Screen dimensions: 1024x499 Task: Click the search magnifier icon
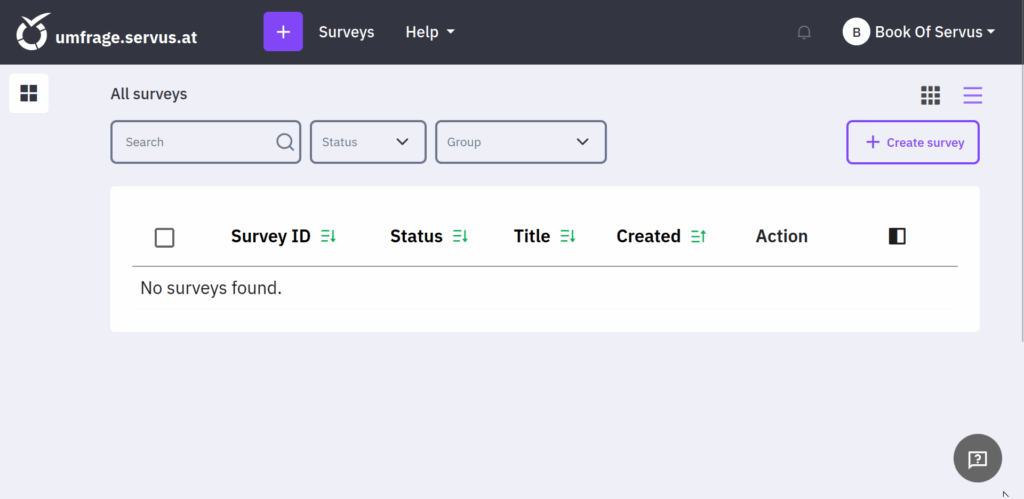pyautogui.click(x=285, y=142)
